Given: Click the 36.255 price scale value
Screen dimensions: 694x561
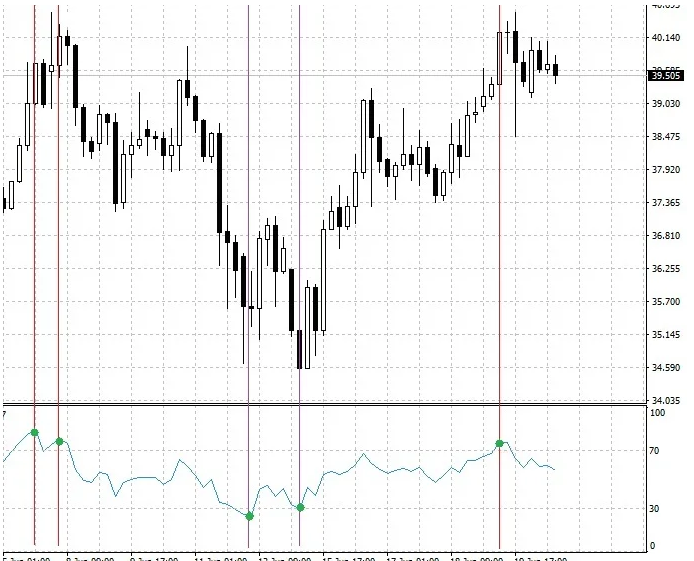Looking at the screenshot, I should pos(665,269).
